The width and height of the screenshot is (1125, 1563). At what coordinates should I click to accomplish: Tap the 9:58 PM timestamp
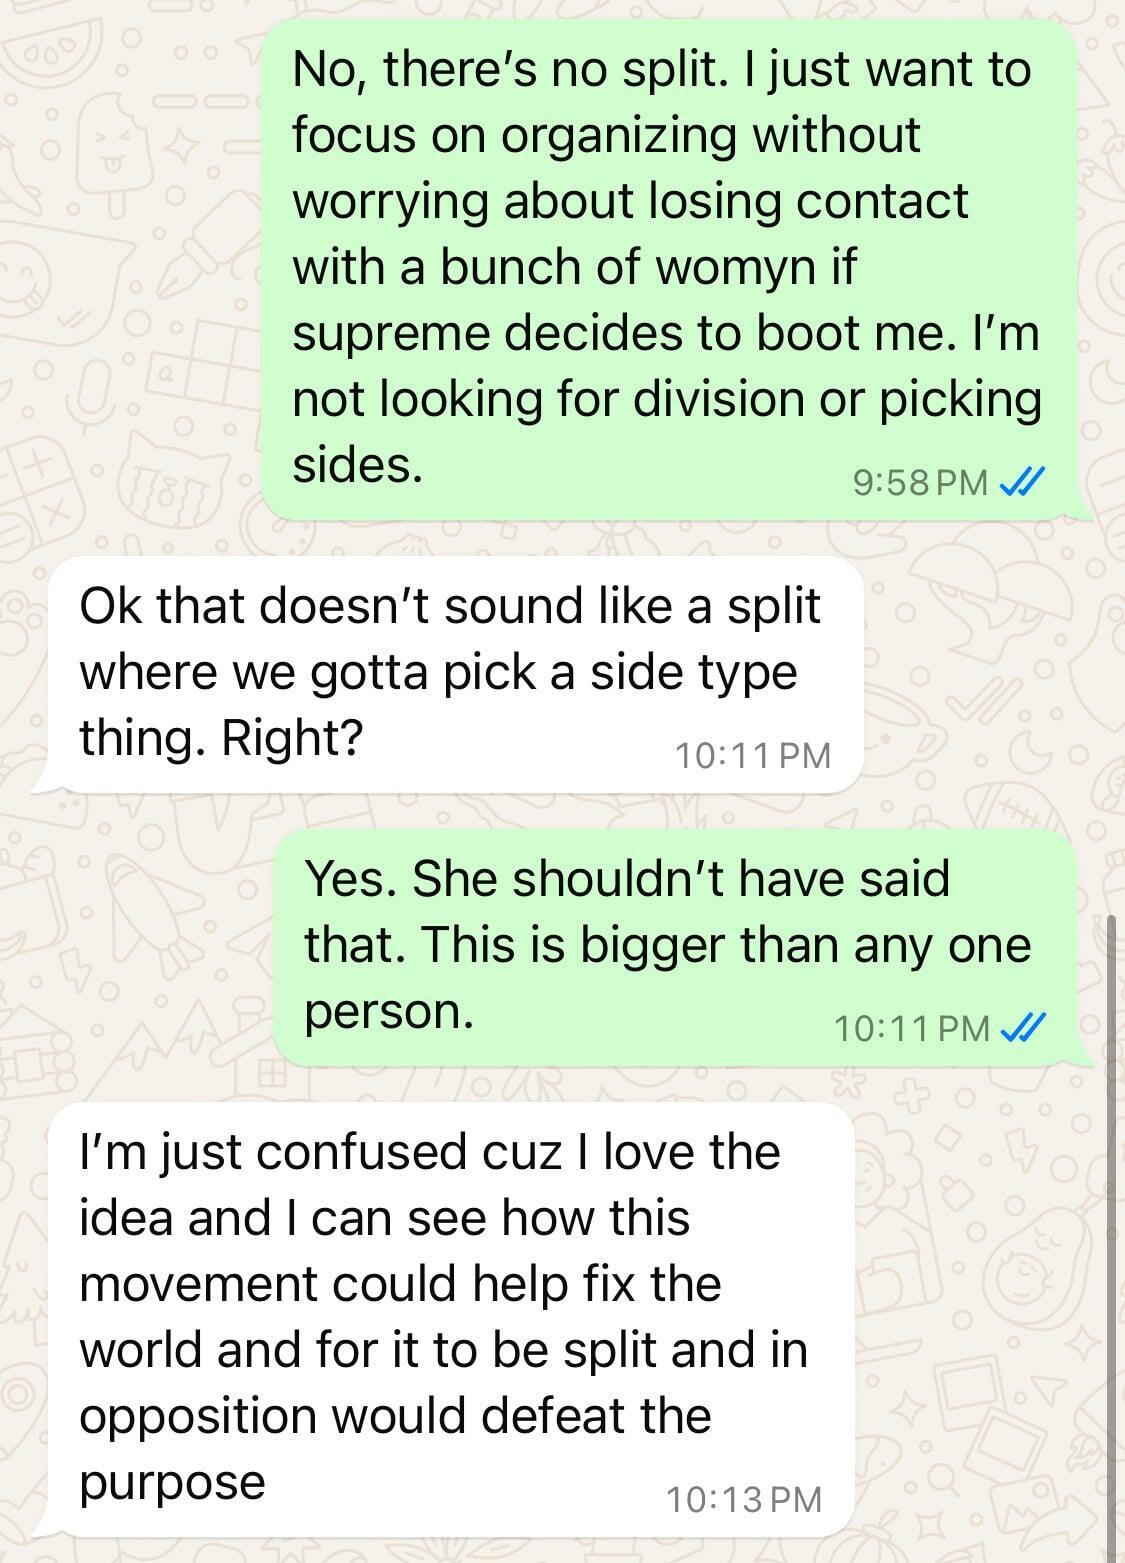[920, 484]
